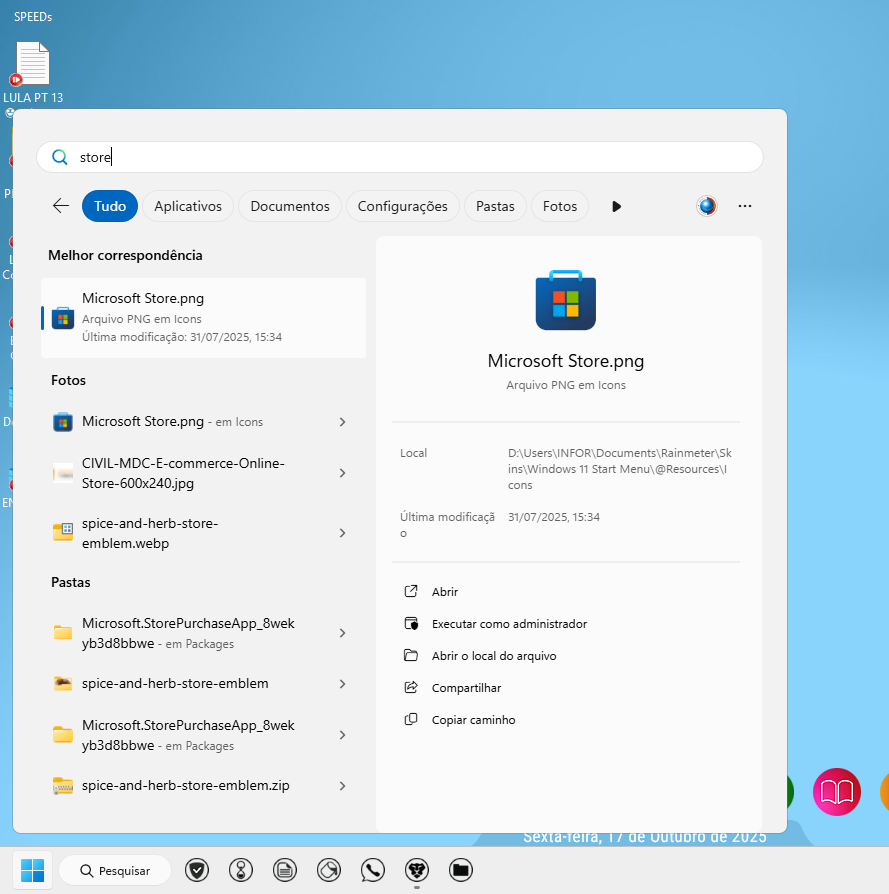Image resolution: width=889 pixels, height=894 pixels.
Task: Open the best match Microsoft Store.png result
Action: click(x=204, y=318)
